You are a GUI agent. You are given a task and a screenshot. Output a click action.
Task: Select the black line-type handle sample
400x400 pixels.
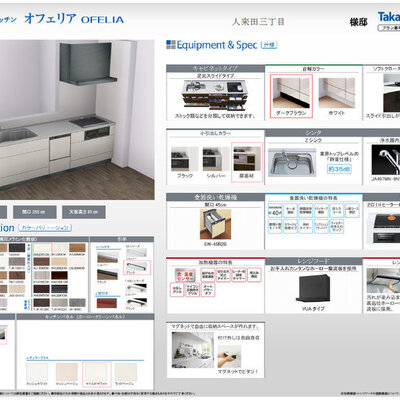pos(107,275)
